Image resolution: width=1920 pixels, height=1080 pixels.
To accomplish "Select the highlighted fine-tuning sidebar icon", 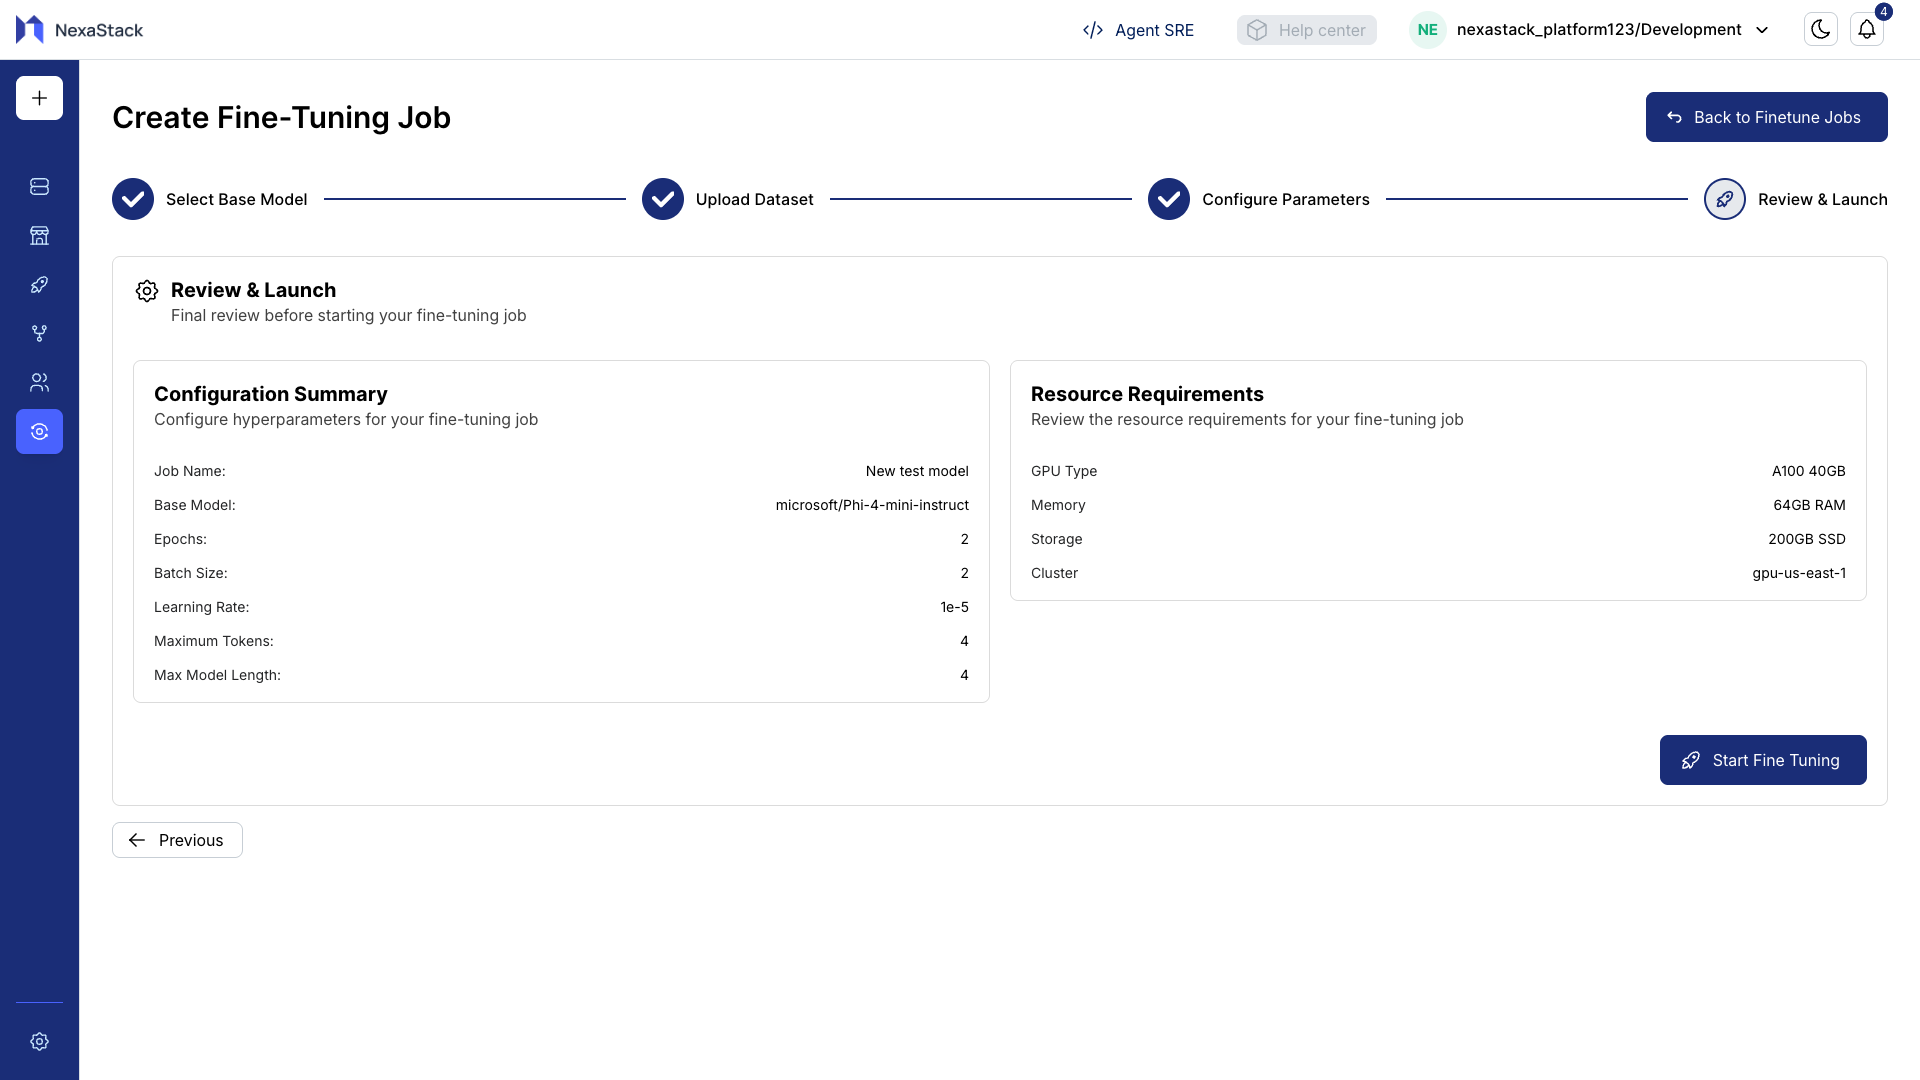I will 39,432.
